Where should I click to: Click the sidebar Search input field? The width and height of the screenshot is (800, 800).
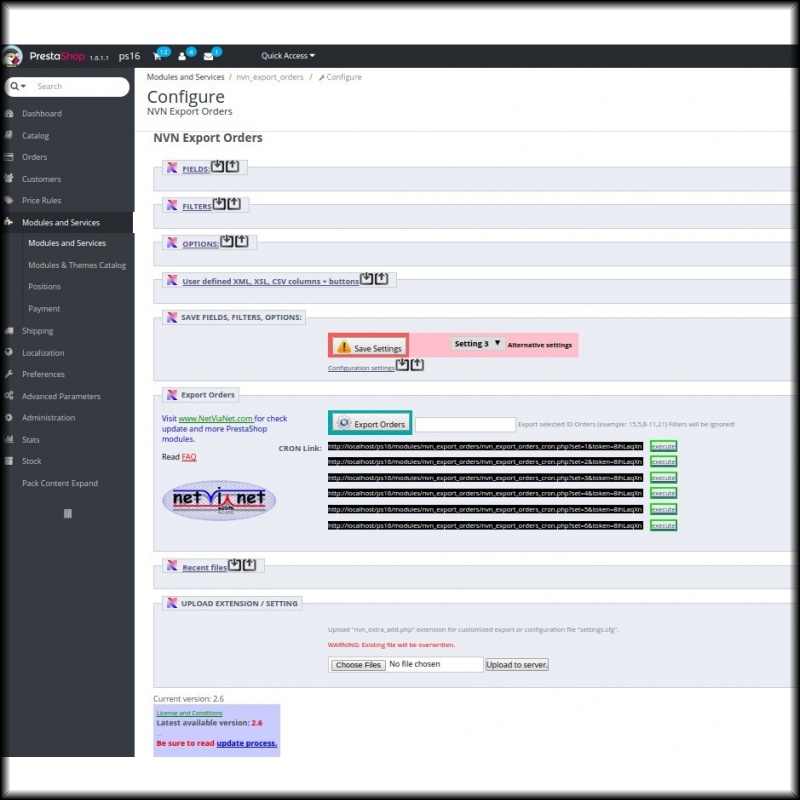pos(81,86)
